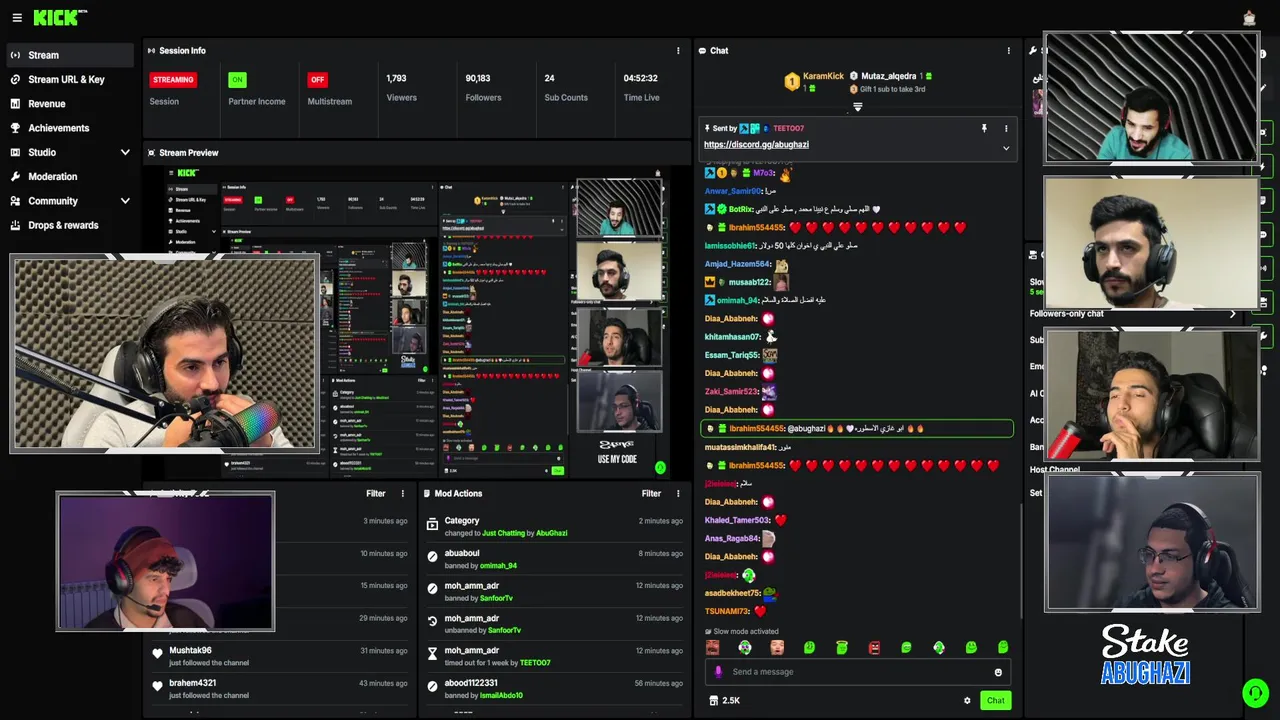Image resolution: width=1280 pixels, height=720 pixels.
Task: Click abuaboul banned entry
Action: click(554, 559)
